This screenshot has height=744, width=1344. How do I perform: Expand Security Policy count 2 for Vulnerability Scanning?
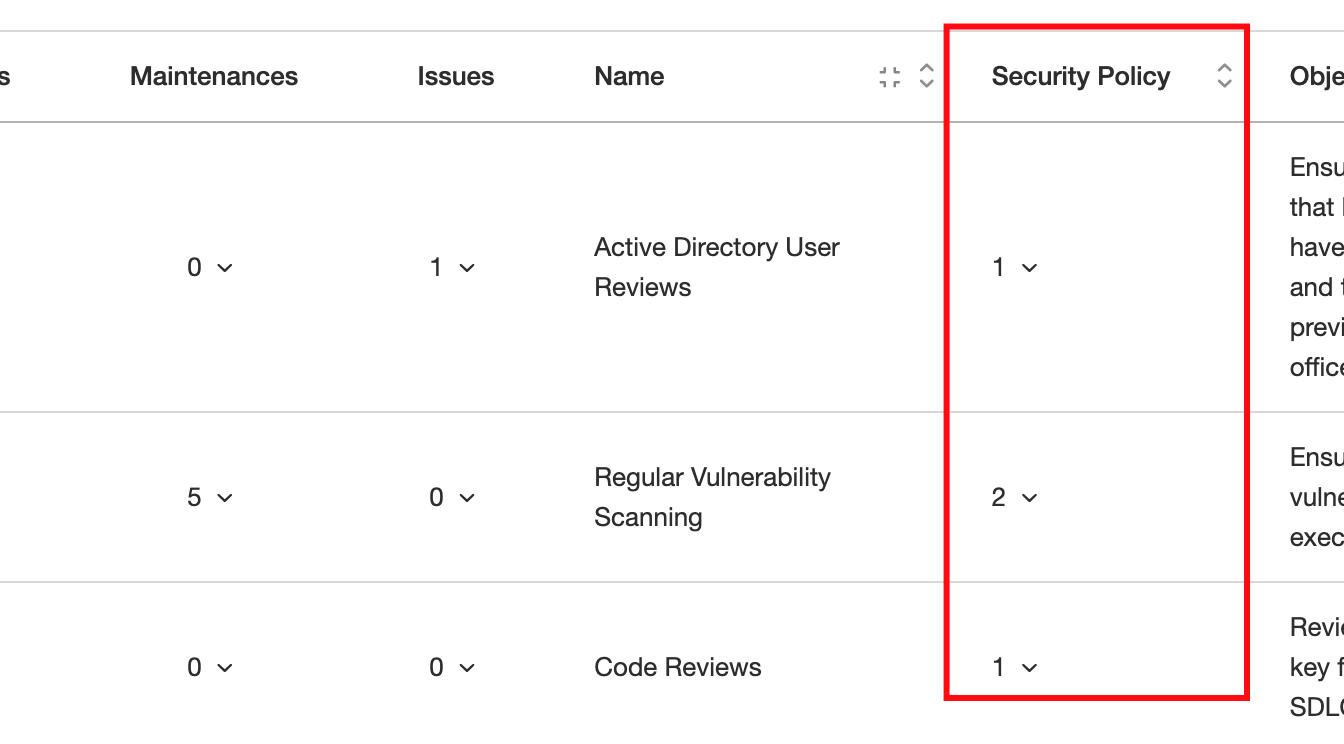coord(1015,497)
